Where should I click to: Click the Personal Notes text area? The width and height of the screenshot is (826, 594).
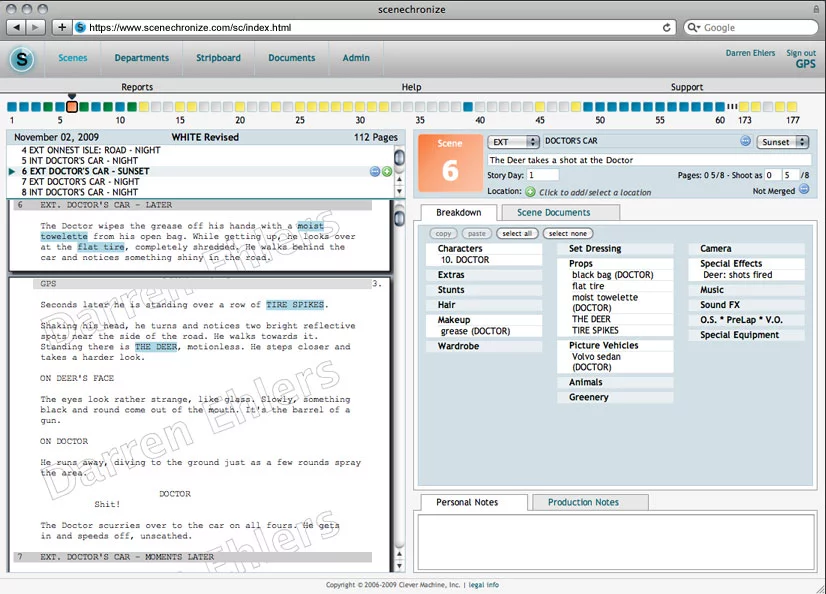(616, 542)
